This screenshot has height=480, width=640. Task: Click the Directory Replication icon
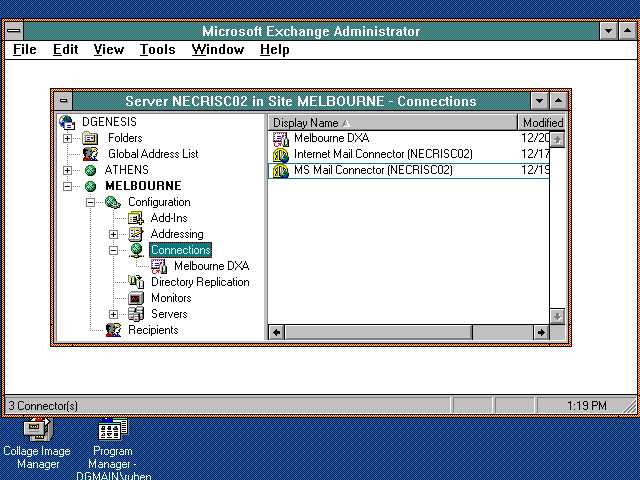136,282
